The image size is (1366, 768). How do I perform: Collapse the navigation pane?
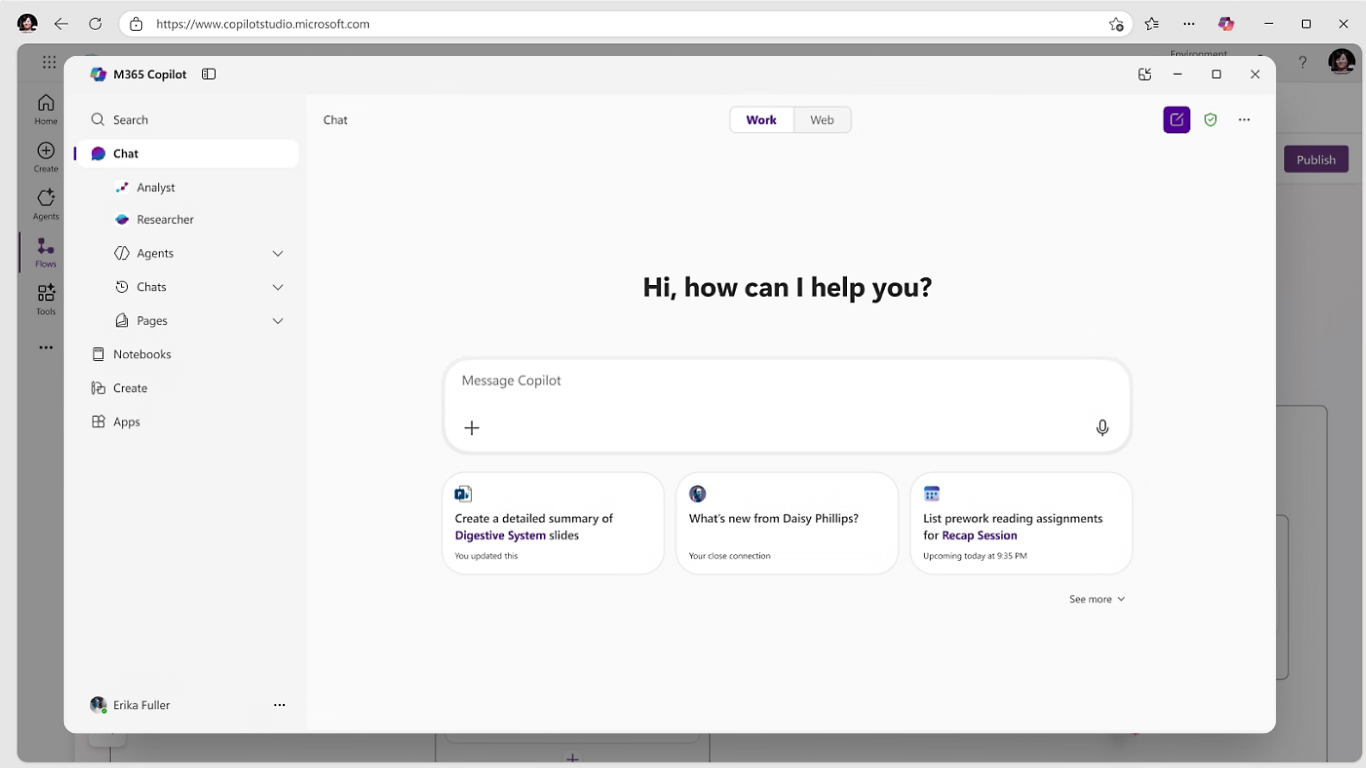click(208, 73)
